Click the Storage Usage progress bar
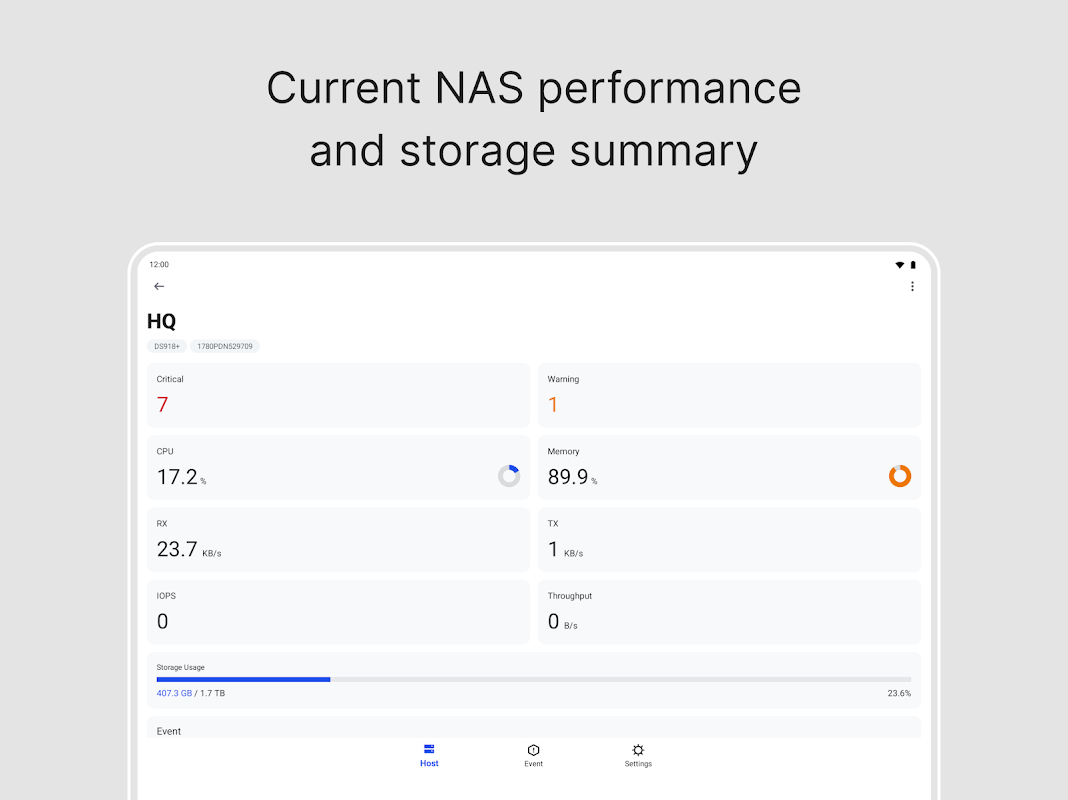The height and width of the screenshot is (800, 1068). click(x=533, y=680)
